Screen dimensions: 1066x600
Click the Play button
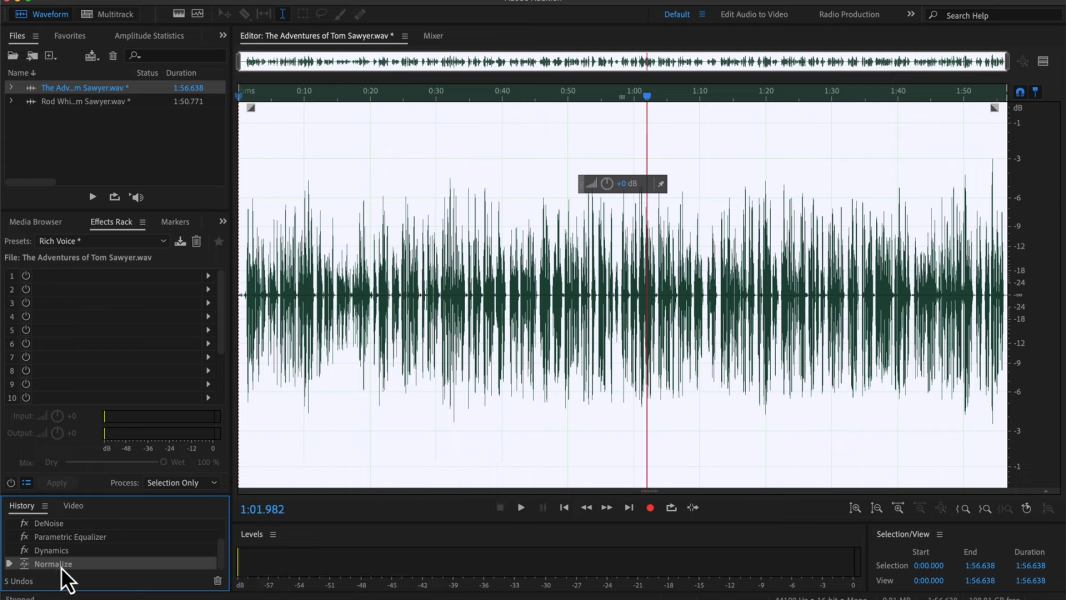pyautogui.click(x=521, y=508)
